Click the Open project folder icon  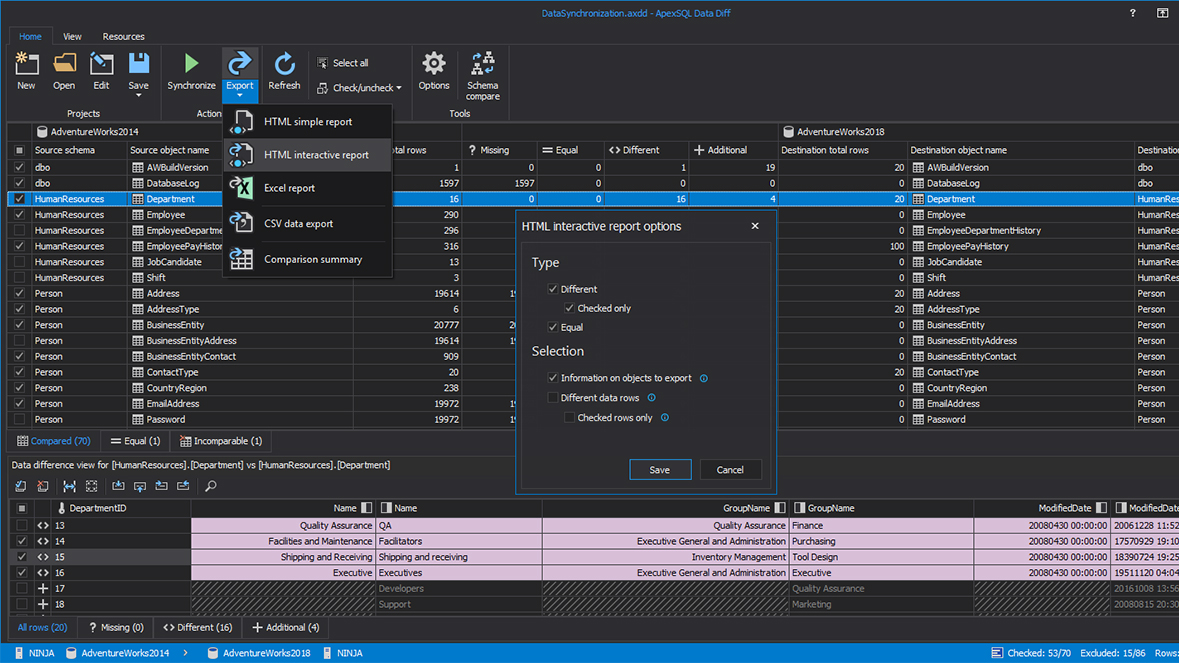pos(64,64)
